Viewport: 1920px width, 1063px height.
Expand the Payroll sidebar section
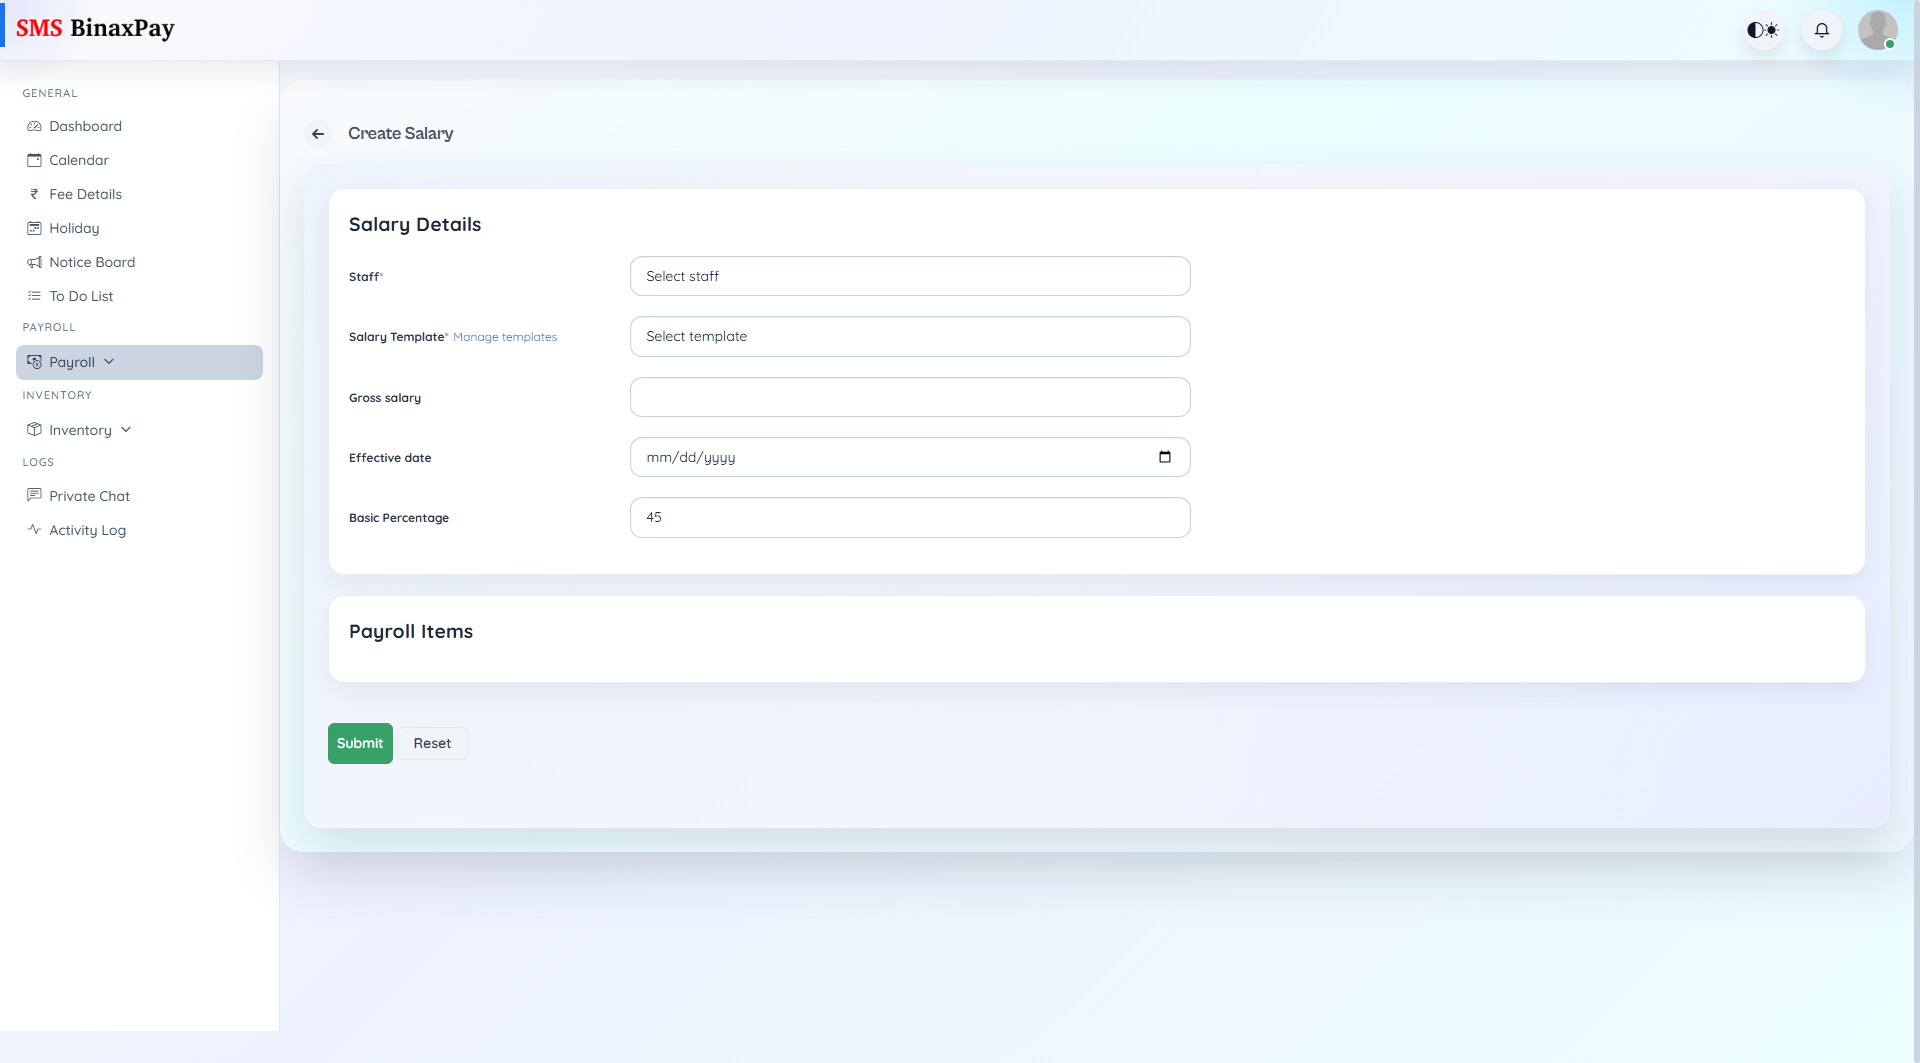(x=110, y=361)
